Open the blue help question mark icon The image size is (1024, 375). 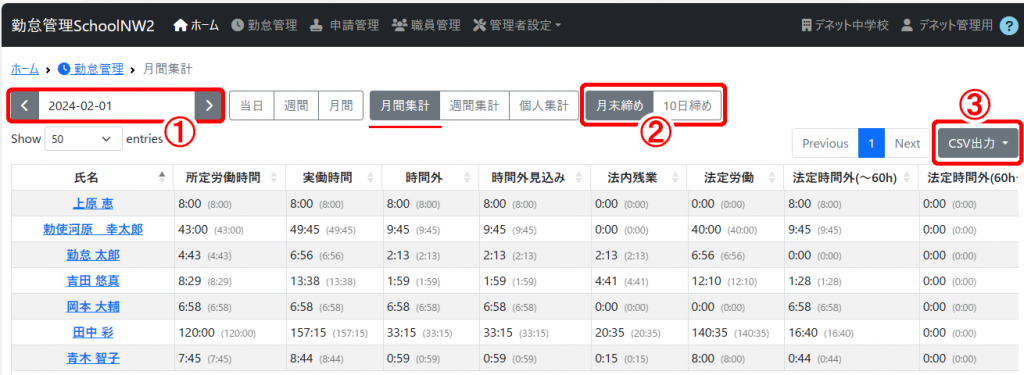tap(1010, 25)
